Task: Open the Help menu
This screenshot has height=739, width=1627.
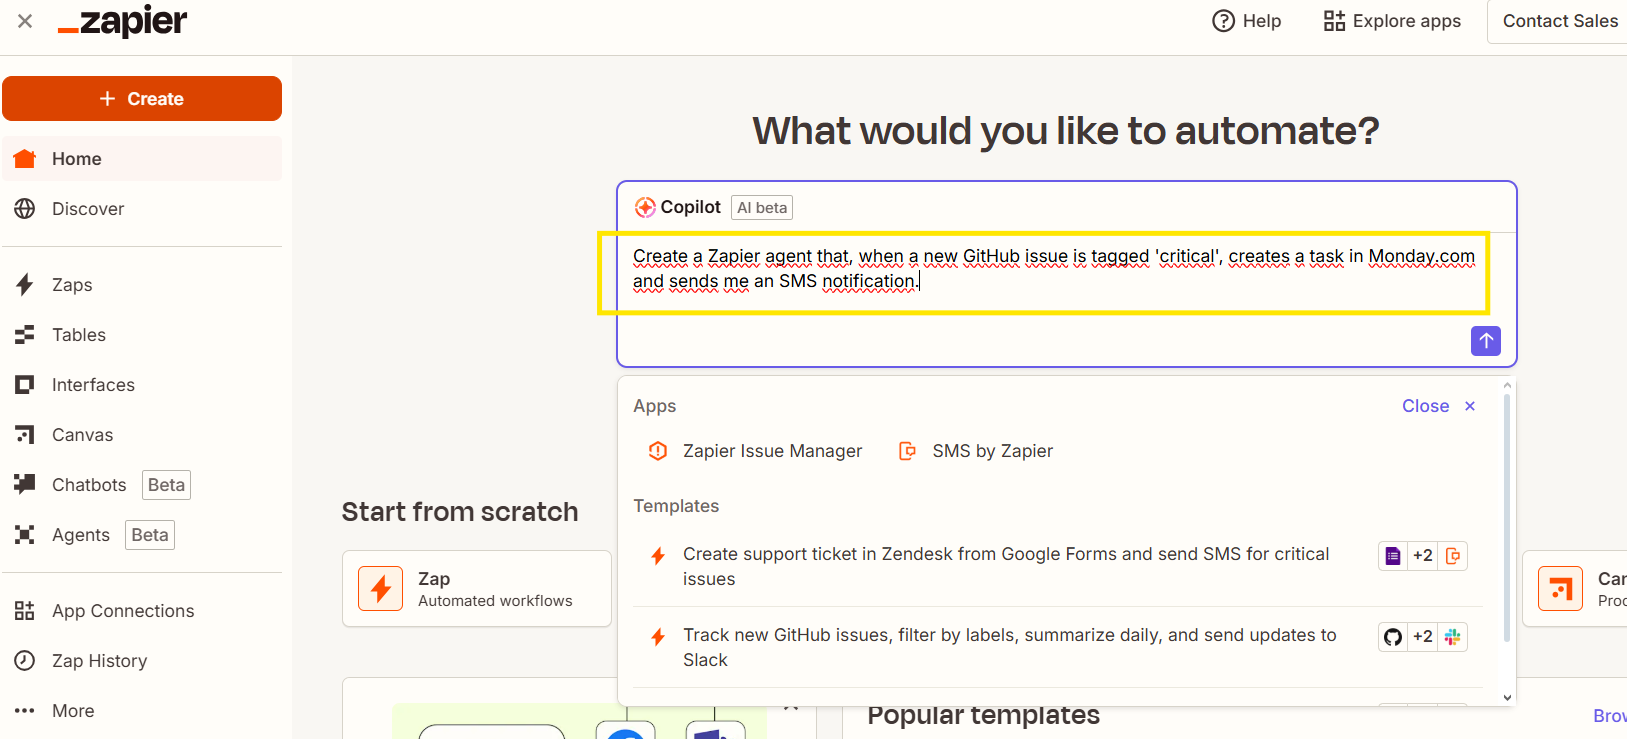Action: click(x=1246, y=20)
